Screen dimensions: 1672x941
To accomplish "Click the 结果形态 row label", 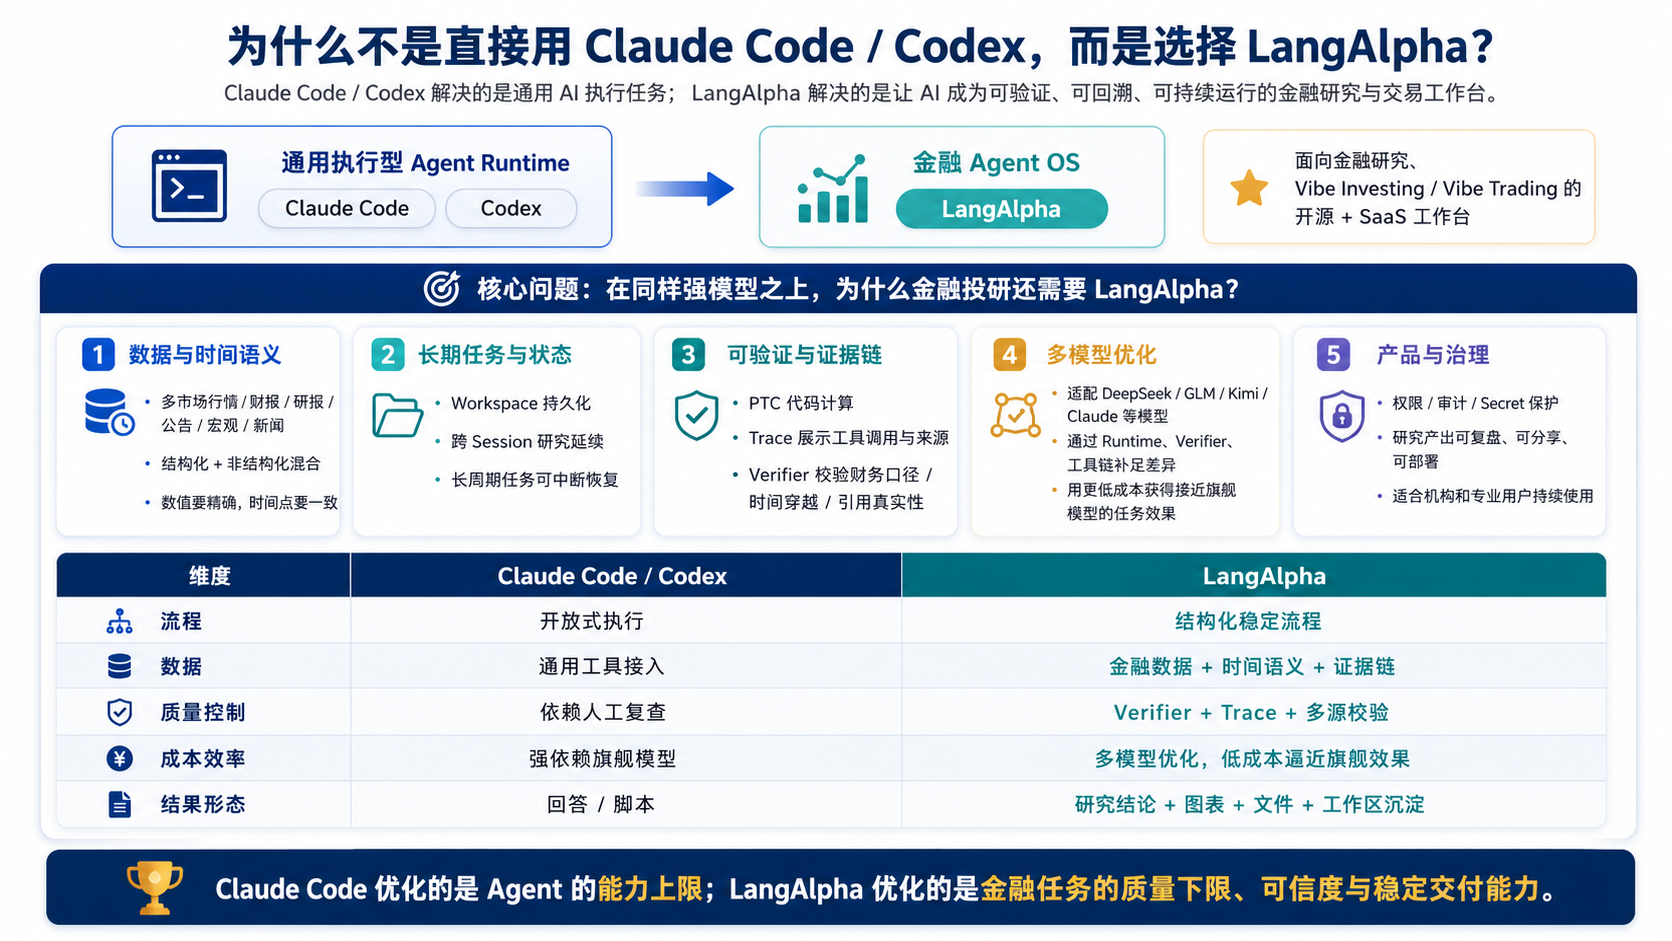I will pyautogui.click(x=203, y=804).
